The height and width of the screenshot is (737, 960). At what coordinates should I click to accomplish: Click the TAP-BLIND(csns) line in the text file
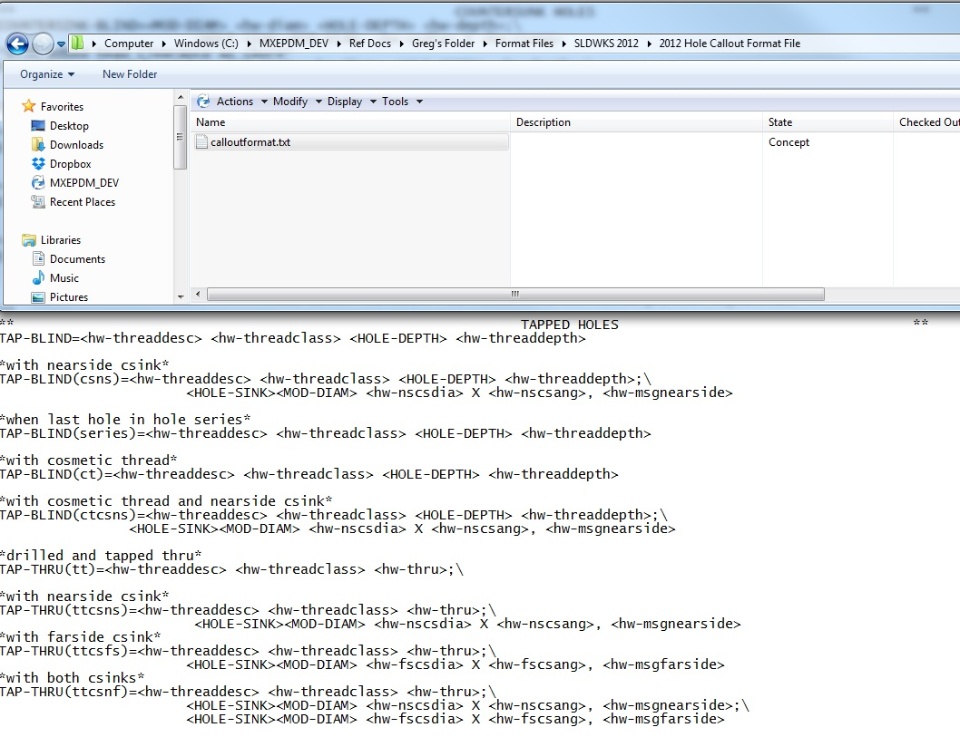click(x=325, y=379)
